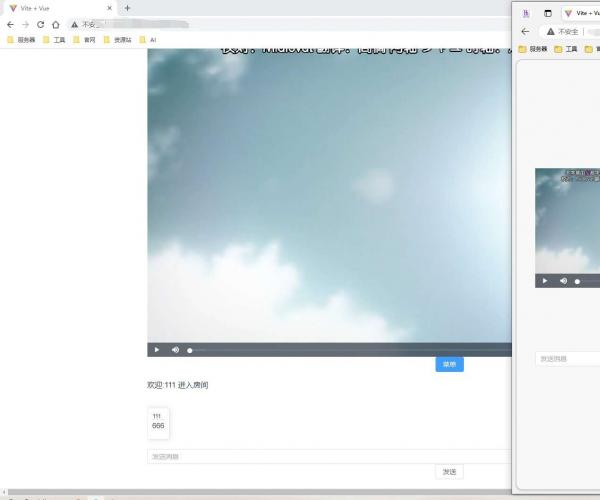Viewport: 600px width, 500px height.
Task: Open the 官网 bookmark folder in left browser
Action: point(85,40)
